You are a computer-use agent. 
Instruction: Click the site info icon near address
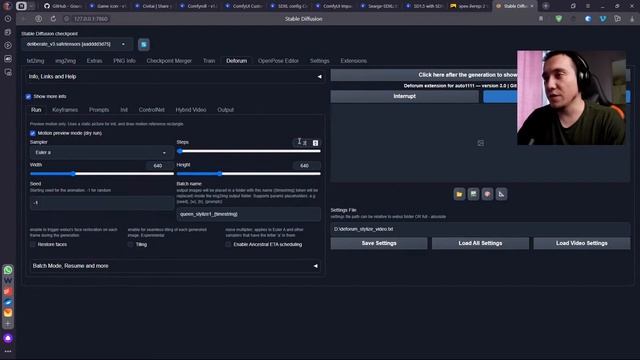67,19
